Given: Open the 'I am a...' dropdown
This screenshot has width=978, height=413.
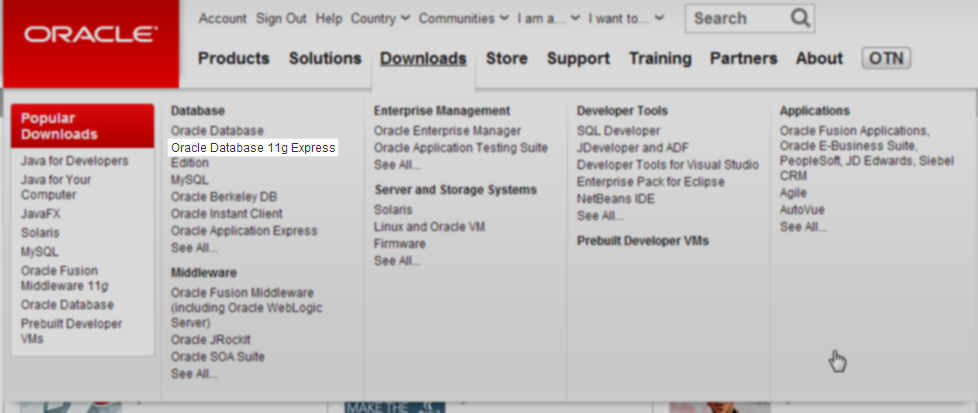Looking at the screenshot, I should click(548, 19).
